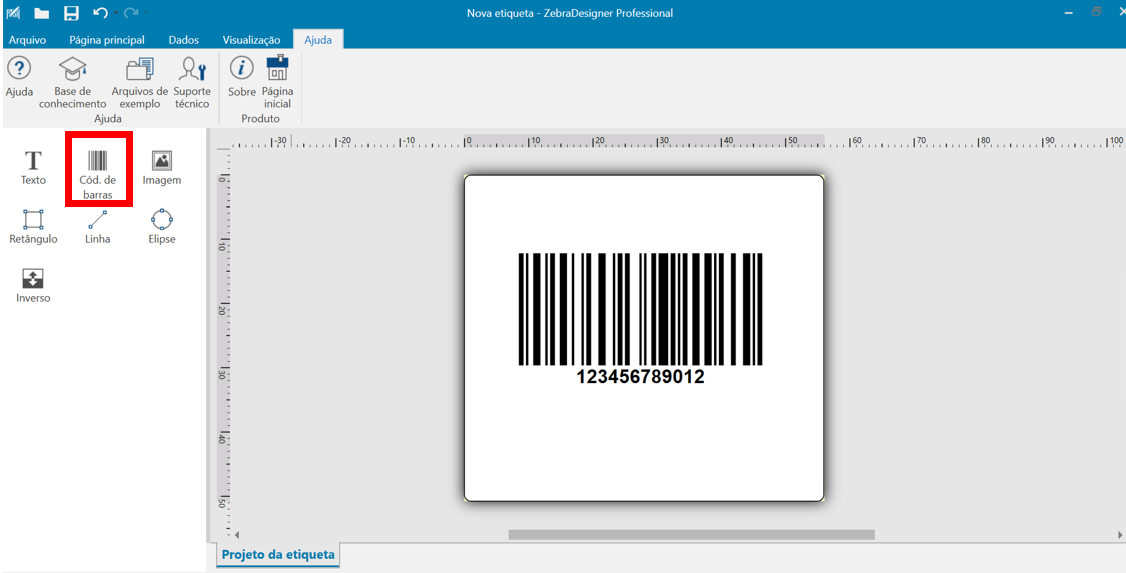This screenshot has width=1126, height=573.
Task: Pick the Retângulo shape tool
Action: 33,226
